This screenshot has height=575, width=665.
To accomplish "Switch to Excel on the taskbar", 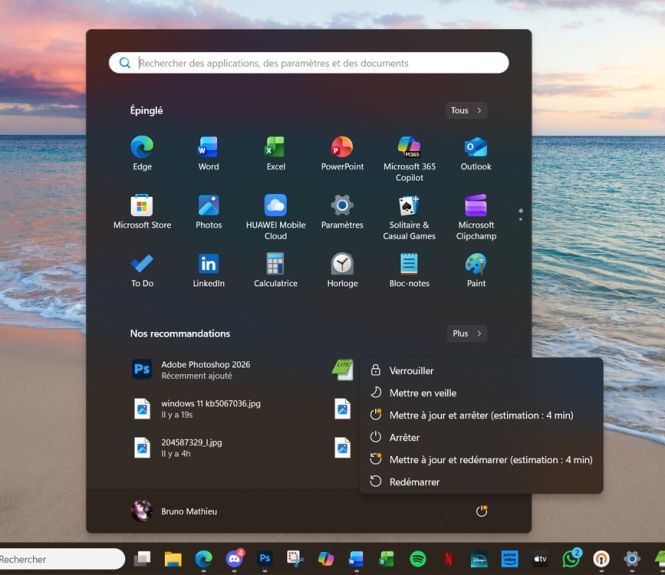I will point(387,559).
